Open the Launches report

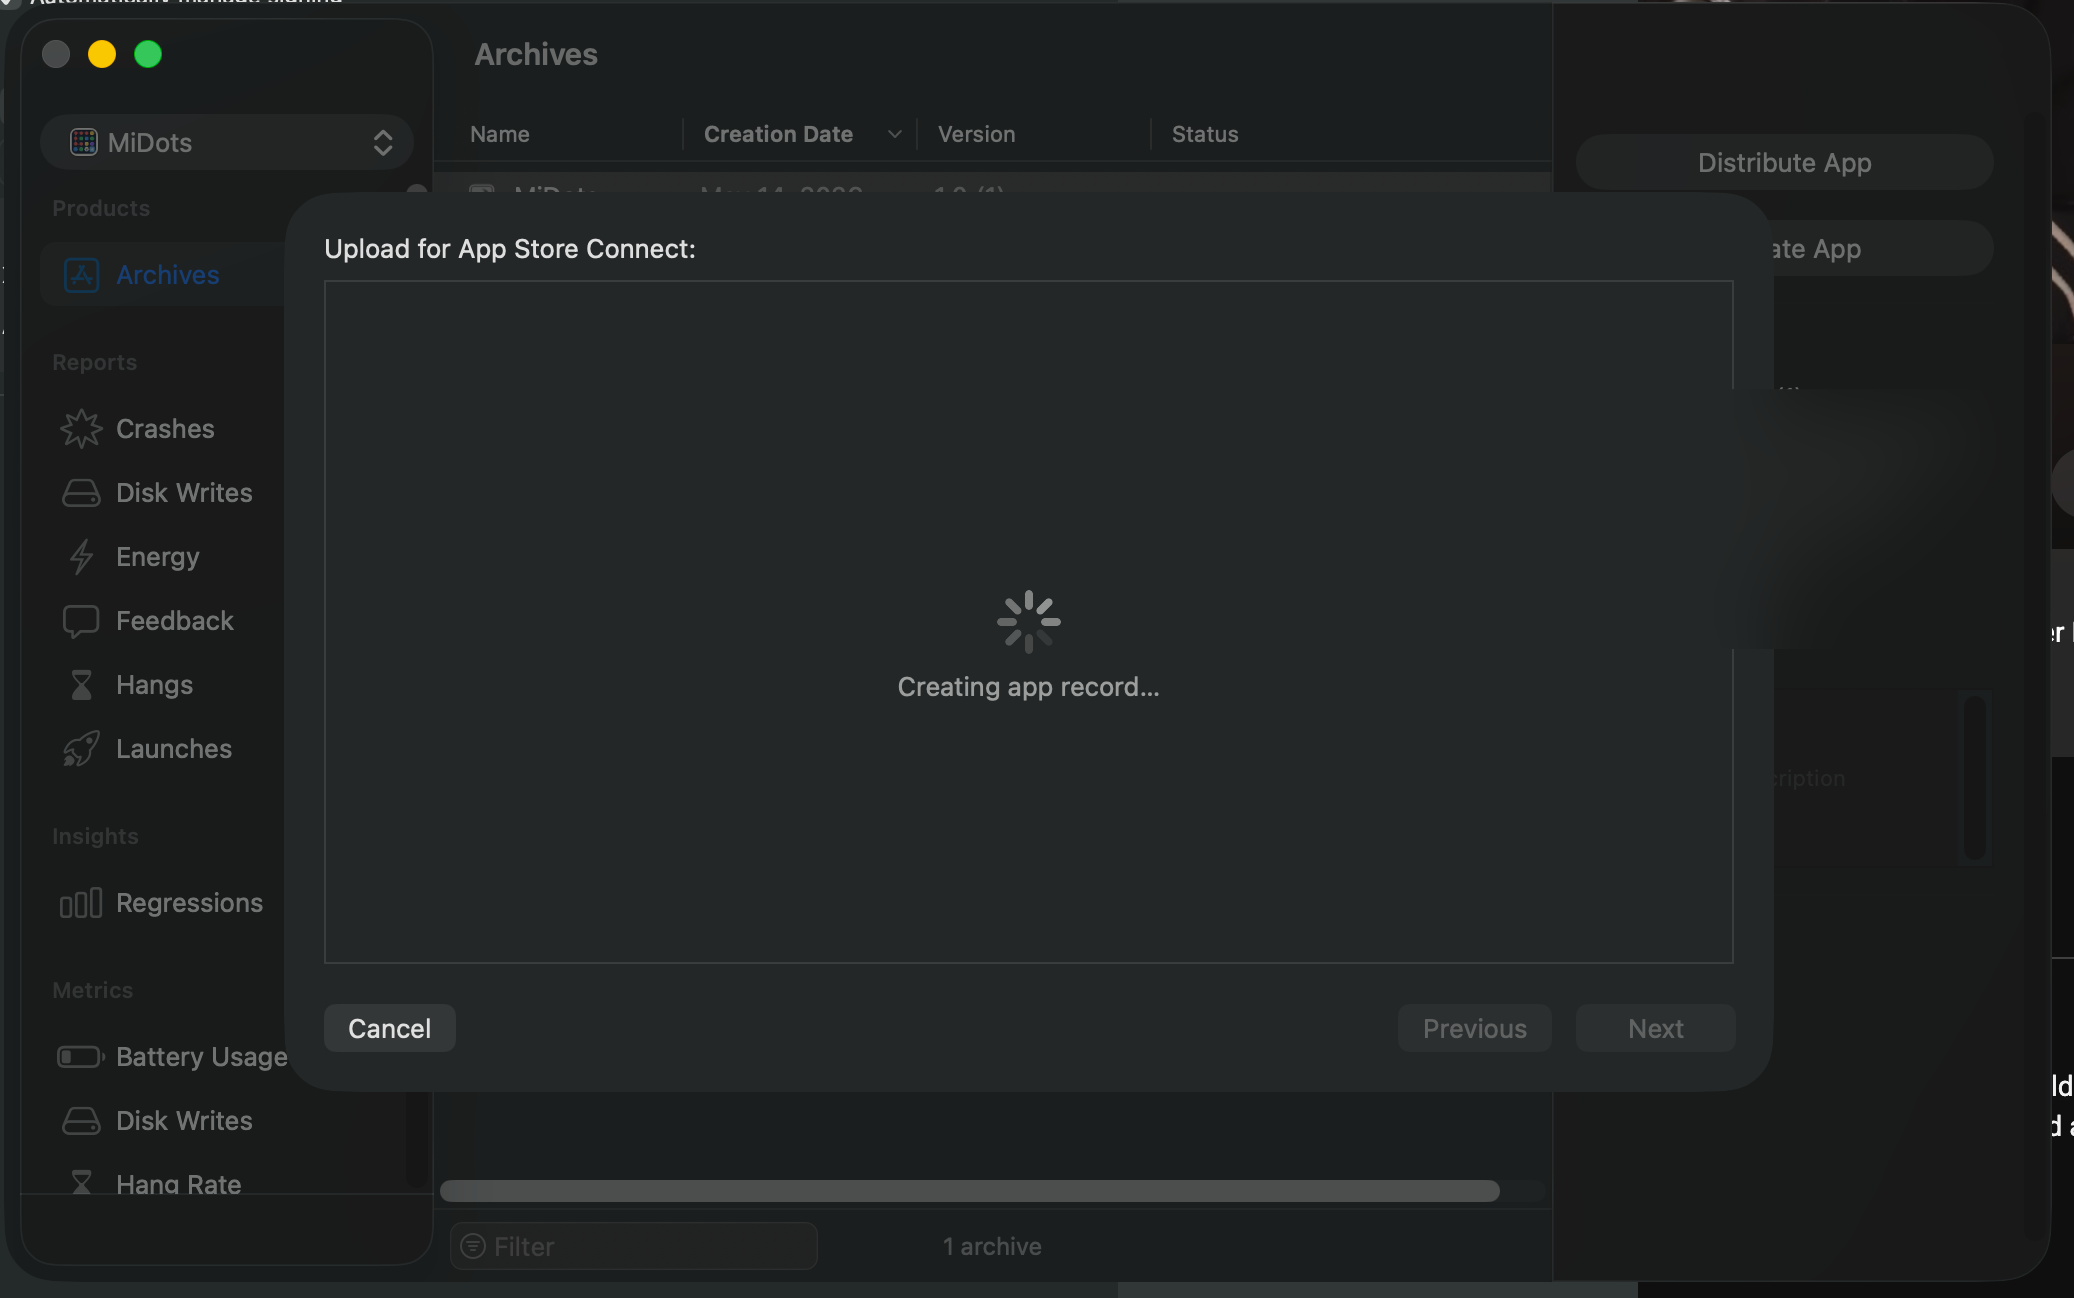click(174, 749)
